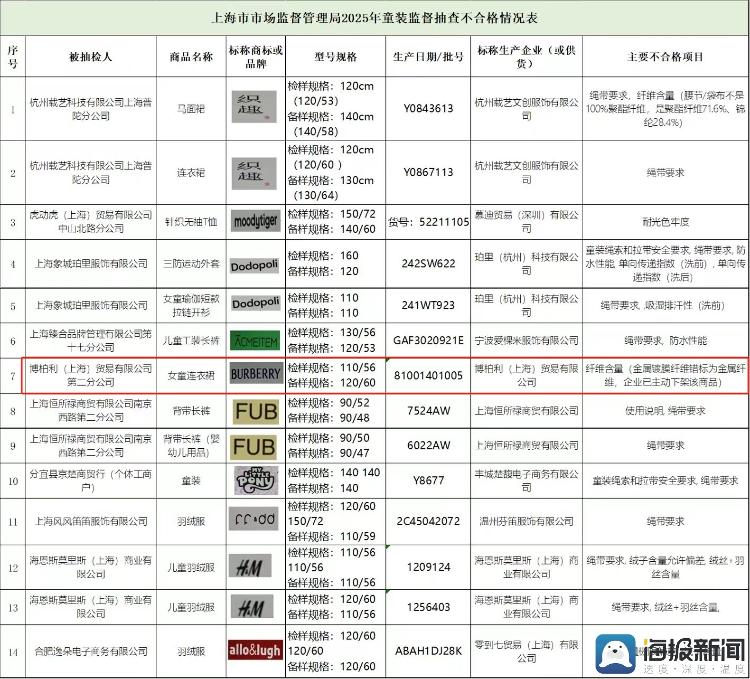The width and height of the screenshot is (750, 679).
Task: Click the 序号 column header
Action: (x=13, y=57)
